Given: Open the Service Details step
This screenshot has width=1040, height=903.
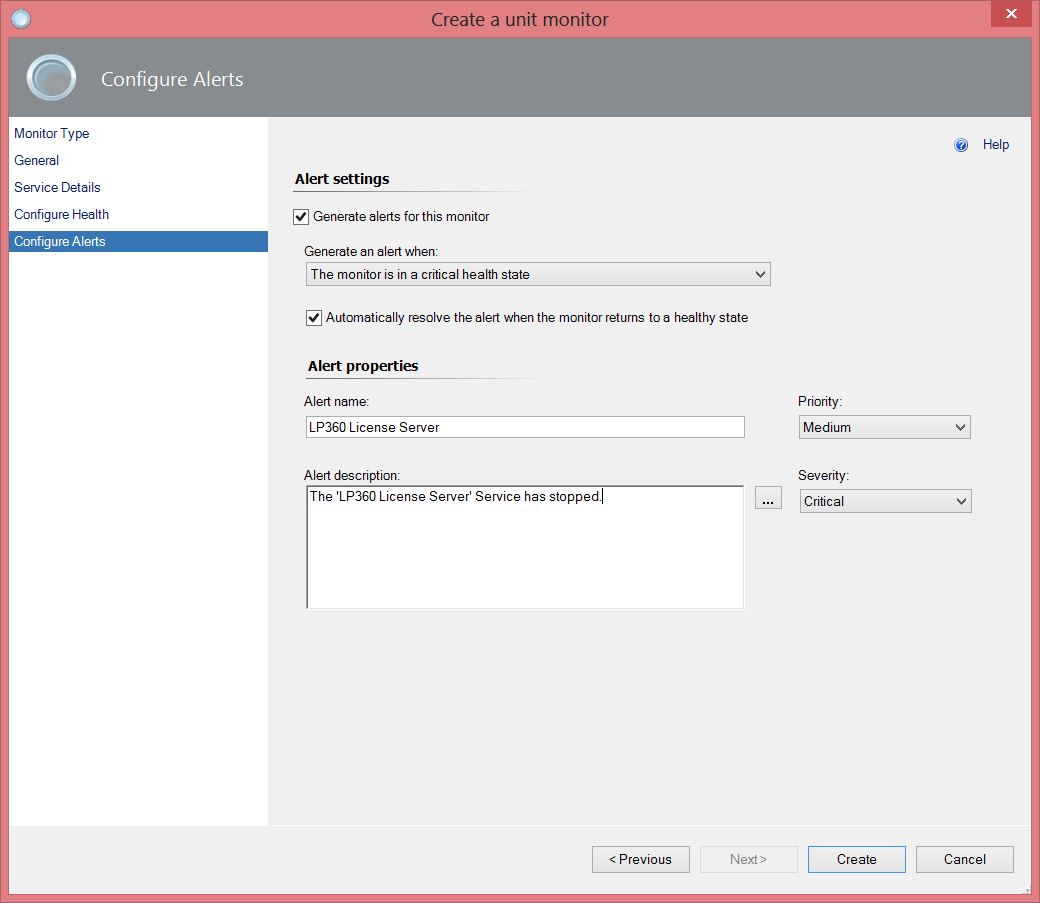Looking at the screenshot, I should pos(57,187).
